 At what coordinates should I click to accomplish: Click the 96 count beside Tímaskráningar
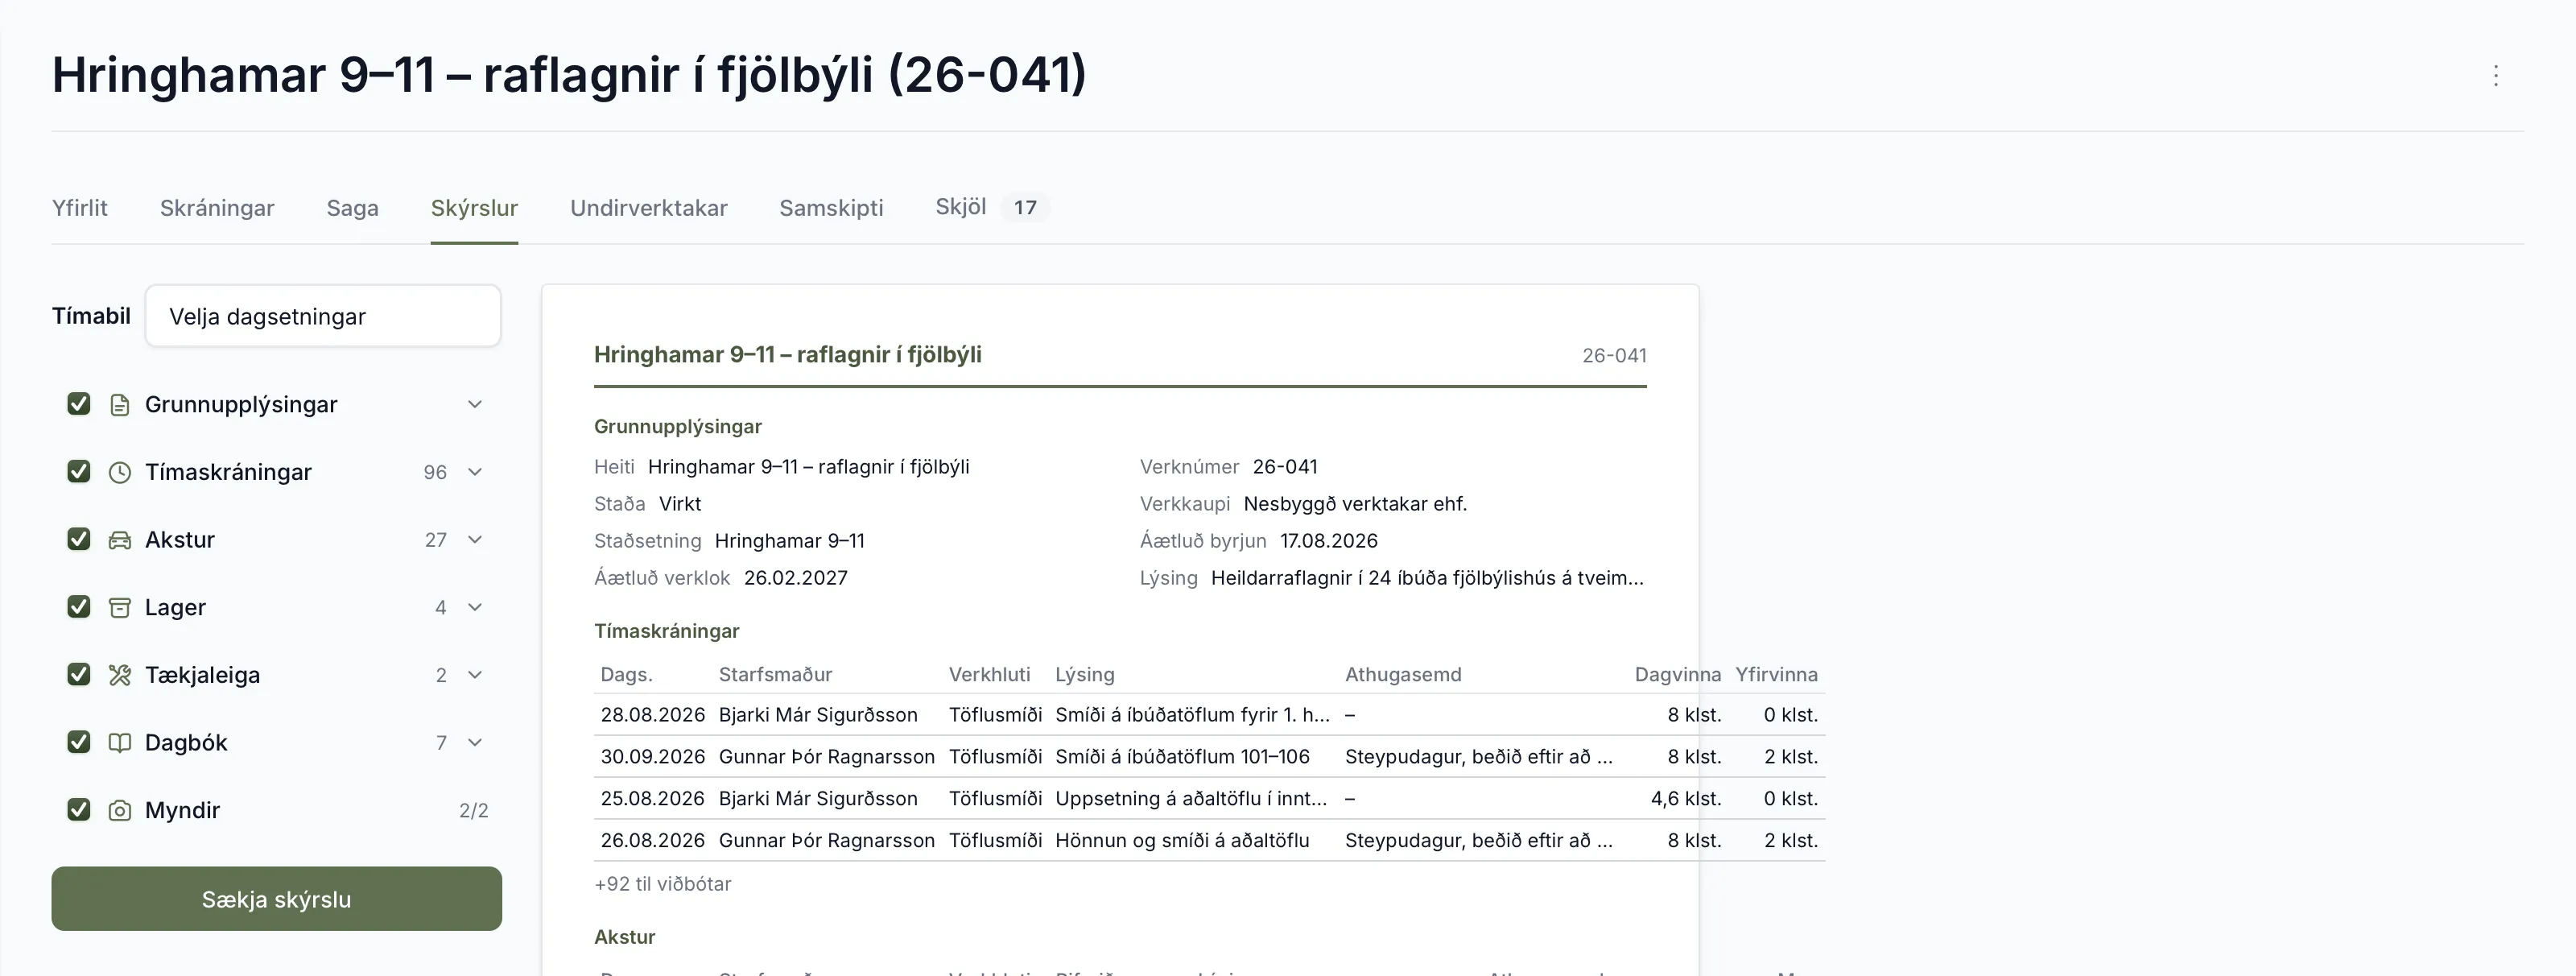pos(435,472)
